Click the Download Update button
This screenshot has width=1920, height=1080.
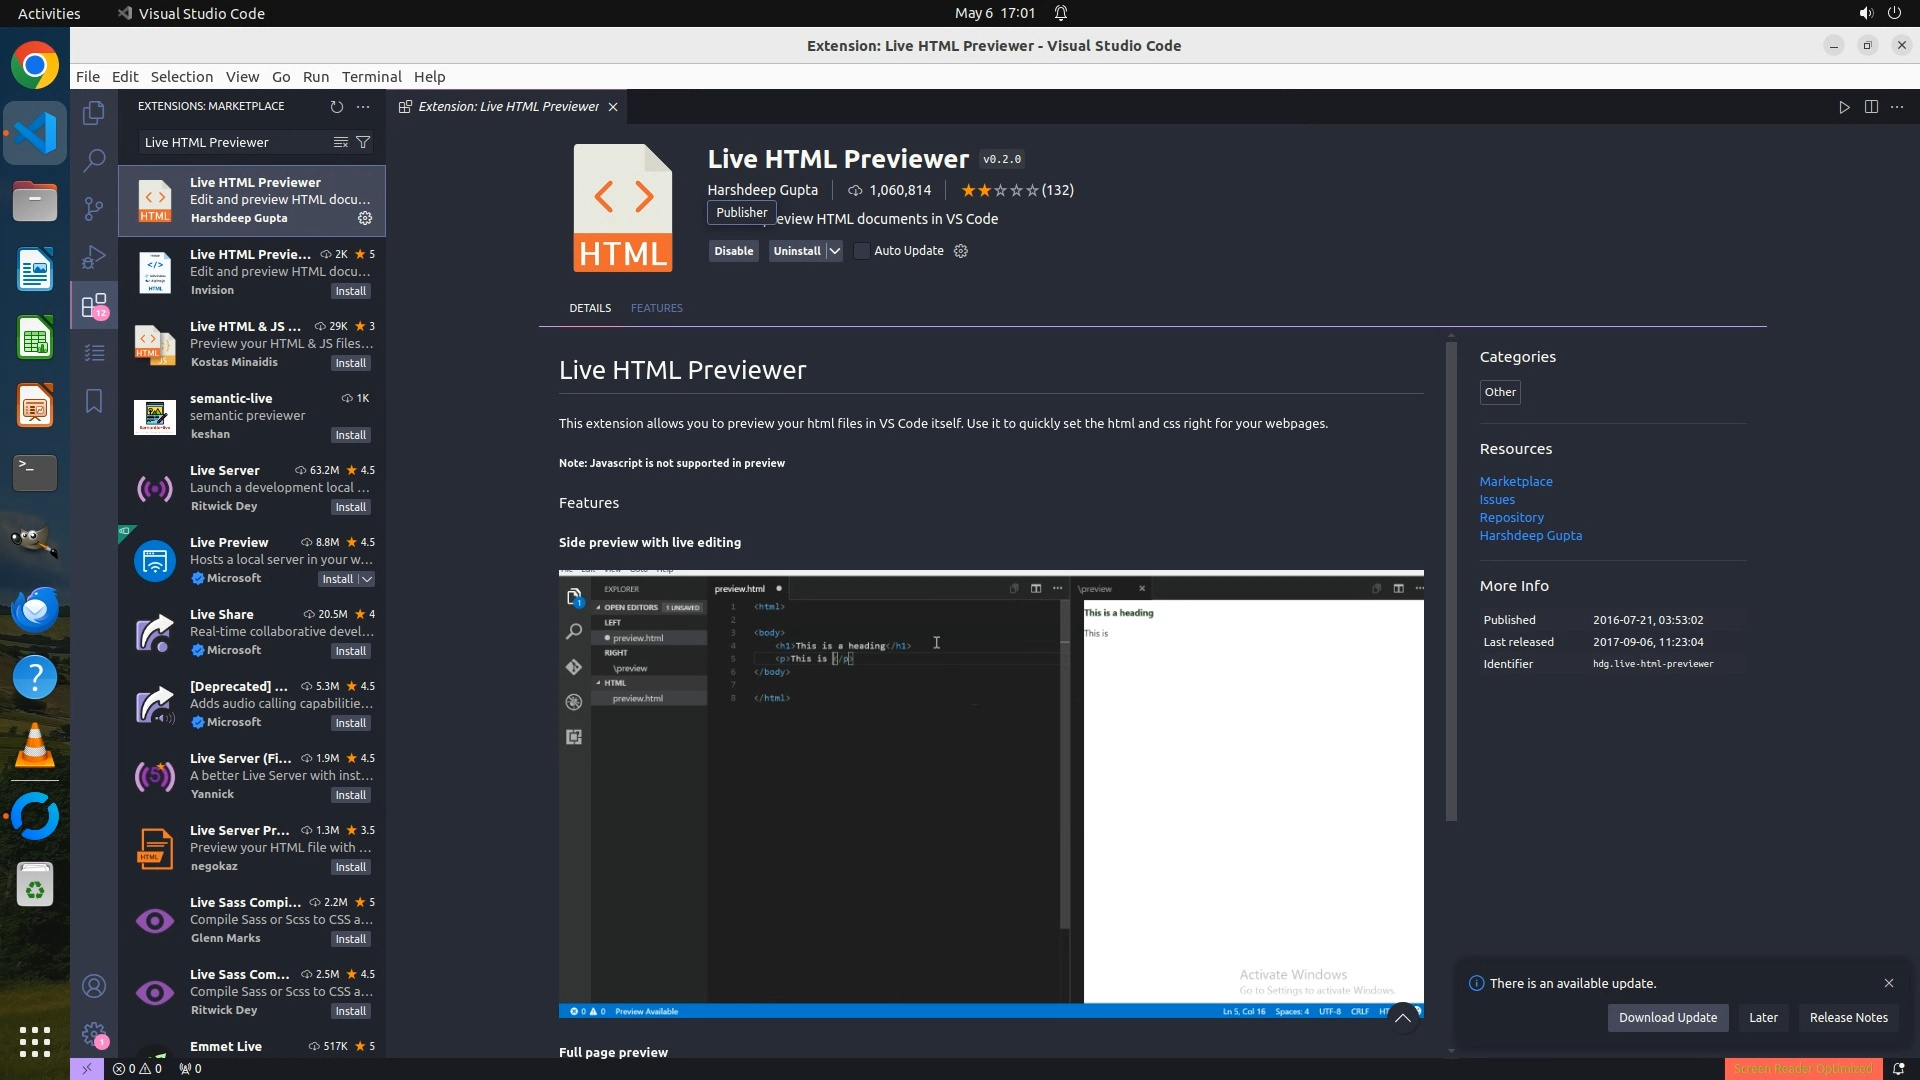tap(1667, 1017)
